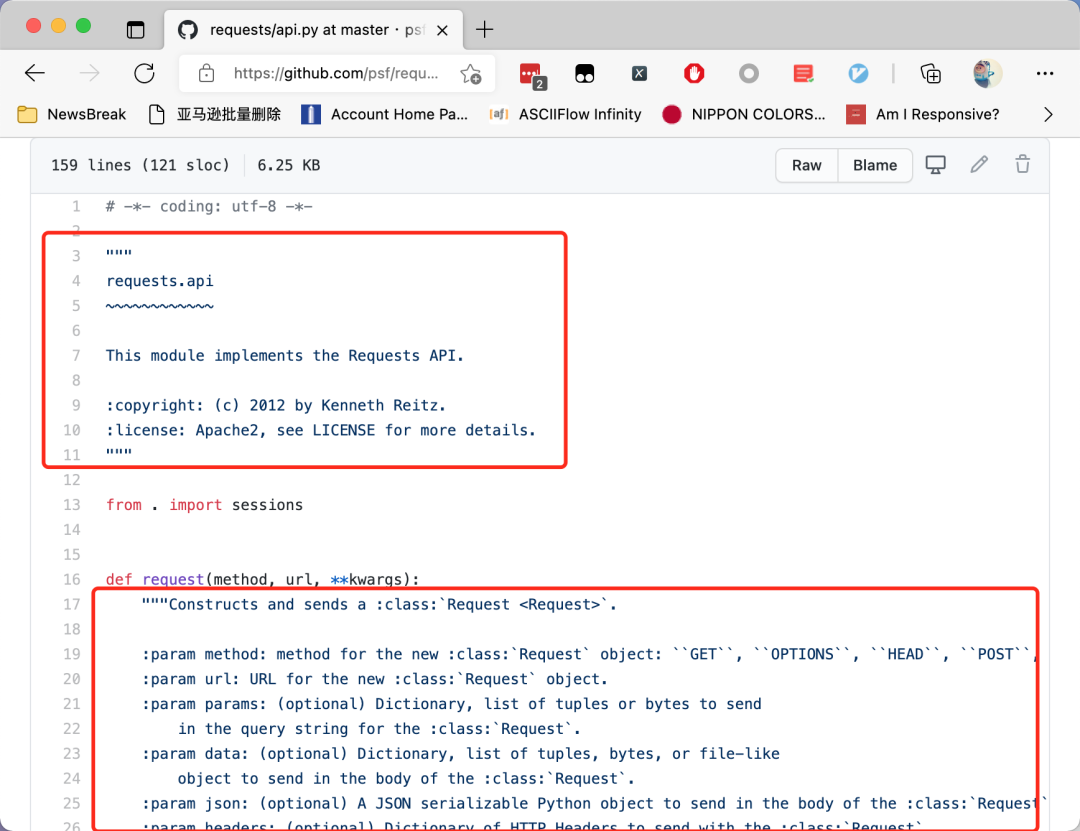Screen dimensions: 1080x831
Task: Go back to the previous page
Action: click(x=34, y=73)
